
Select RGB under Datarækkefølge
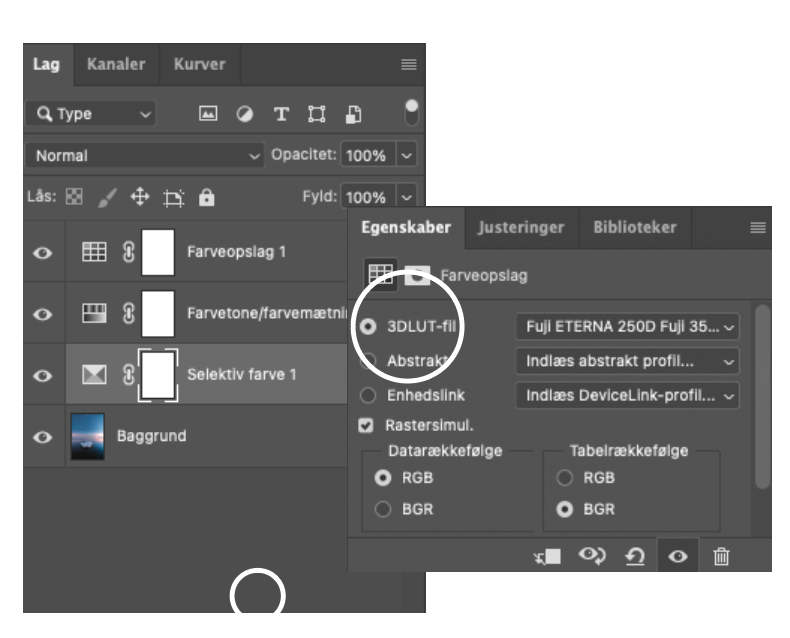[383, 477]
